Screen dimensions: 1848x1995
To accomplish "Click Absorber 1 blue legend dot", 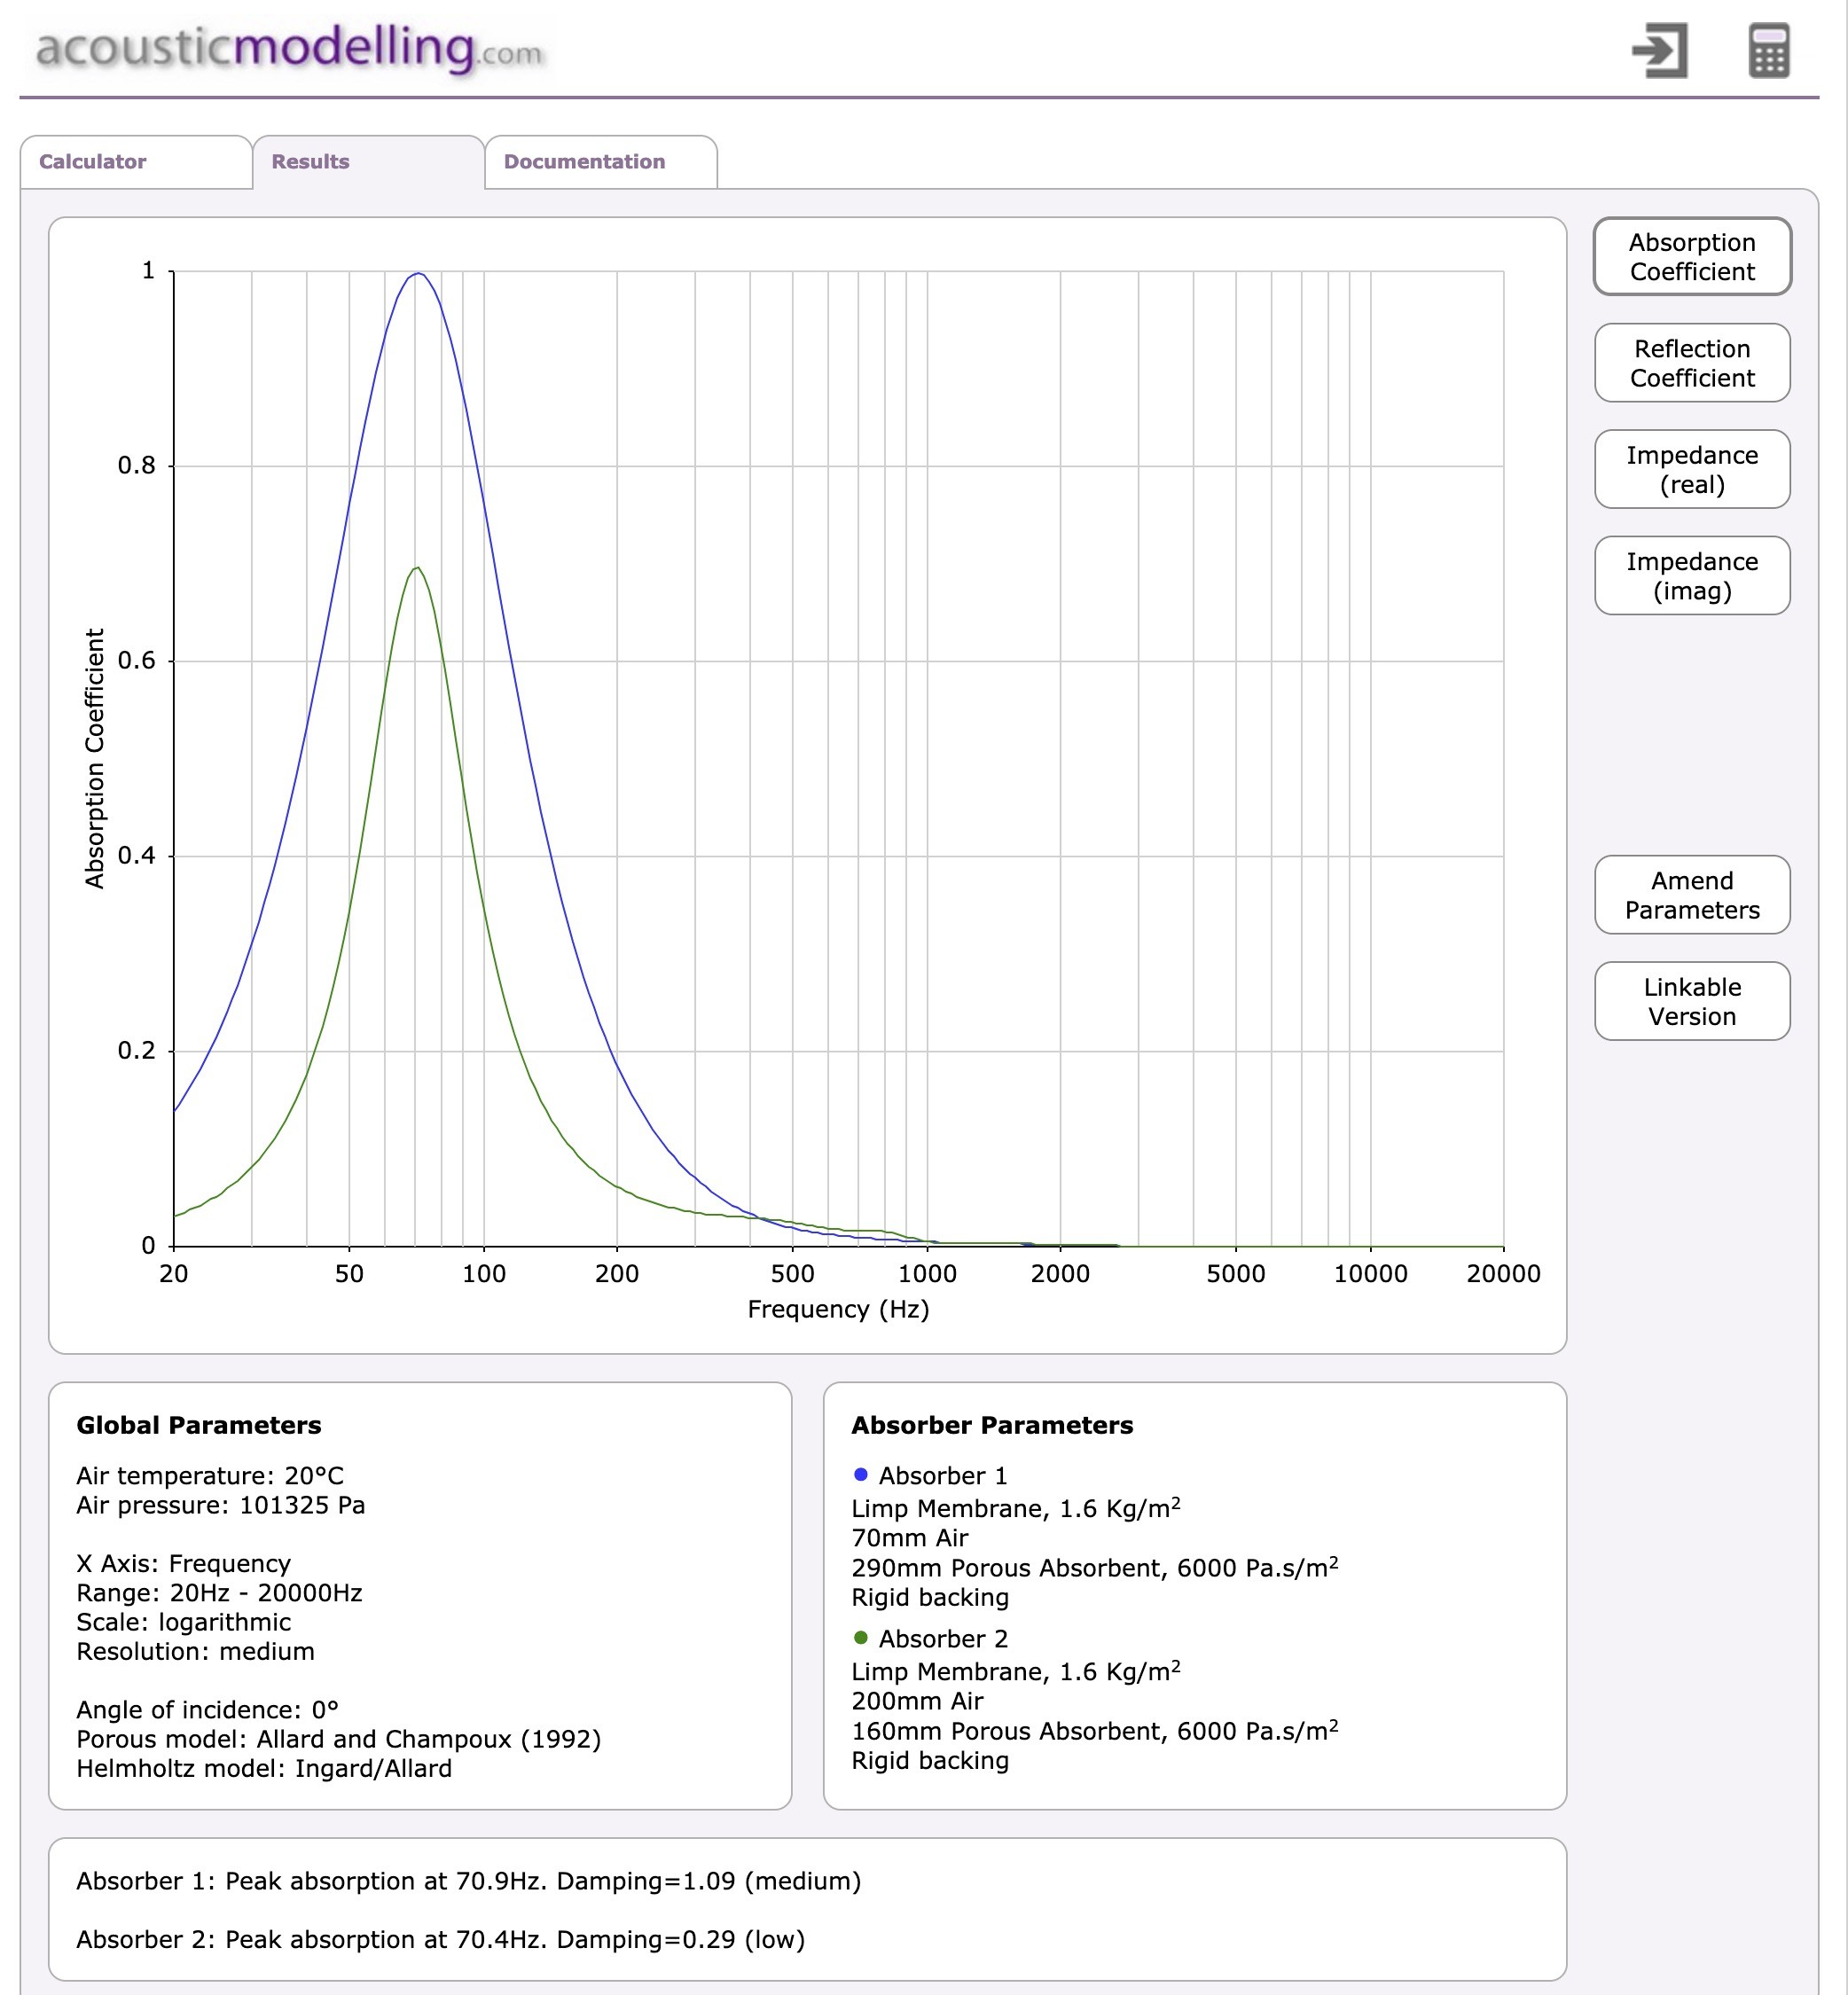I will click(860, 1475).
